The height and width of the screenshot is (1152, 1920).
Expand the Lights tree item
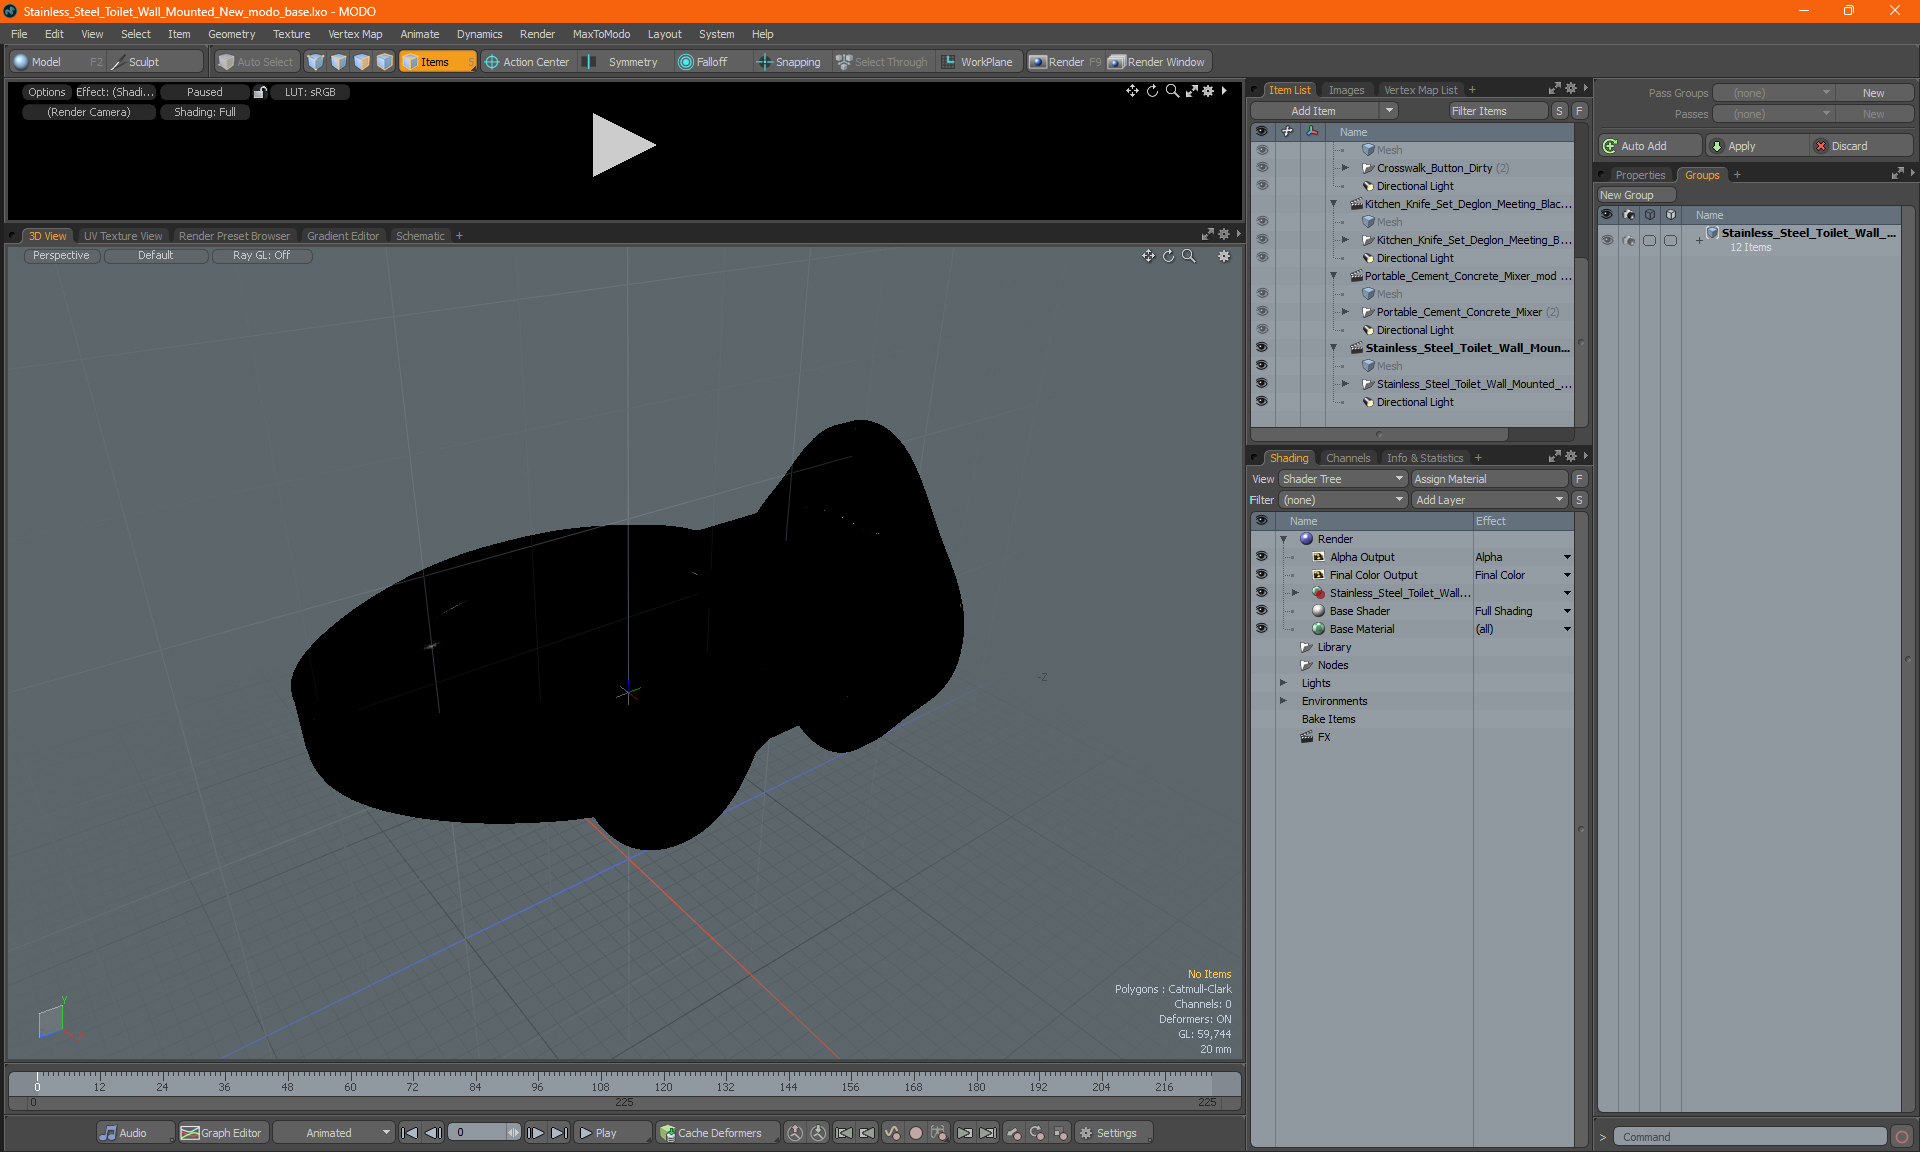[1283, 683]
